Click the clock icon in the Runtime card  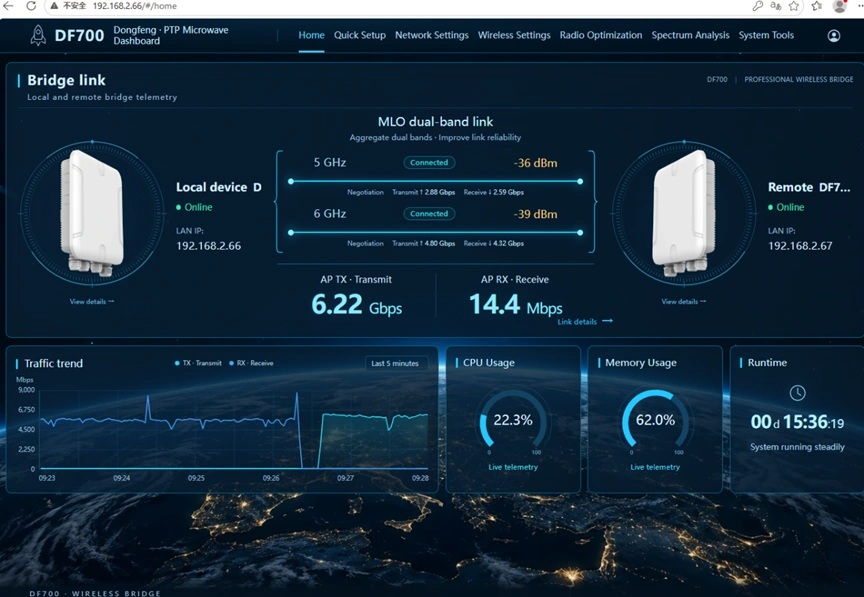(x=797, y=393)
